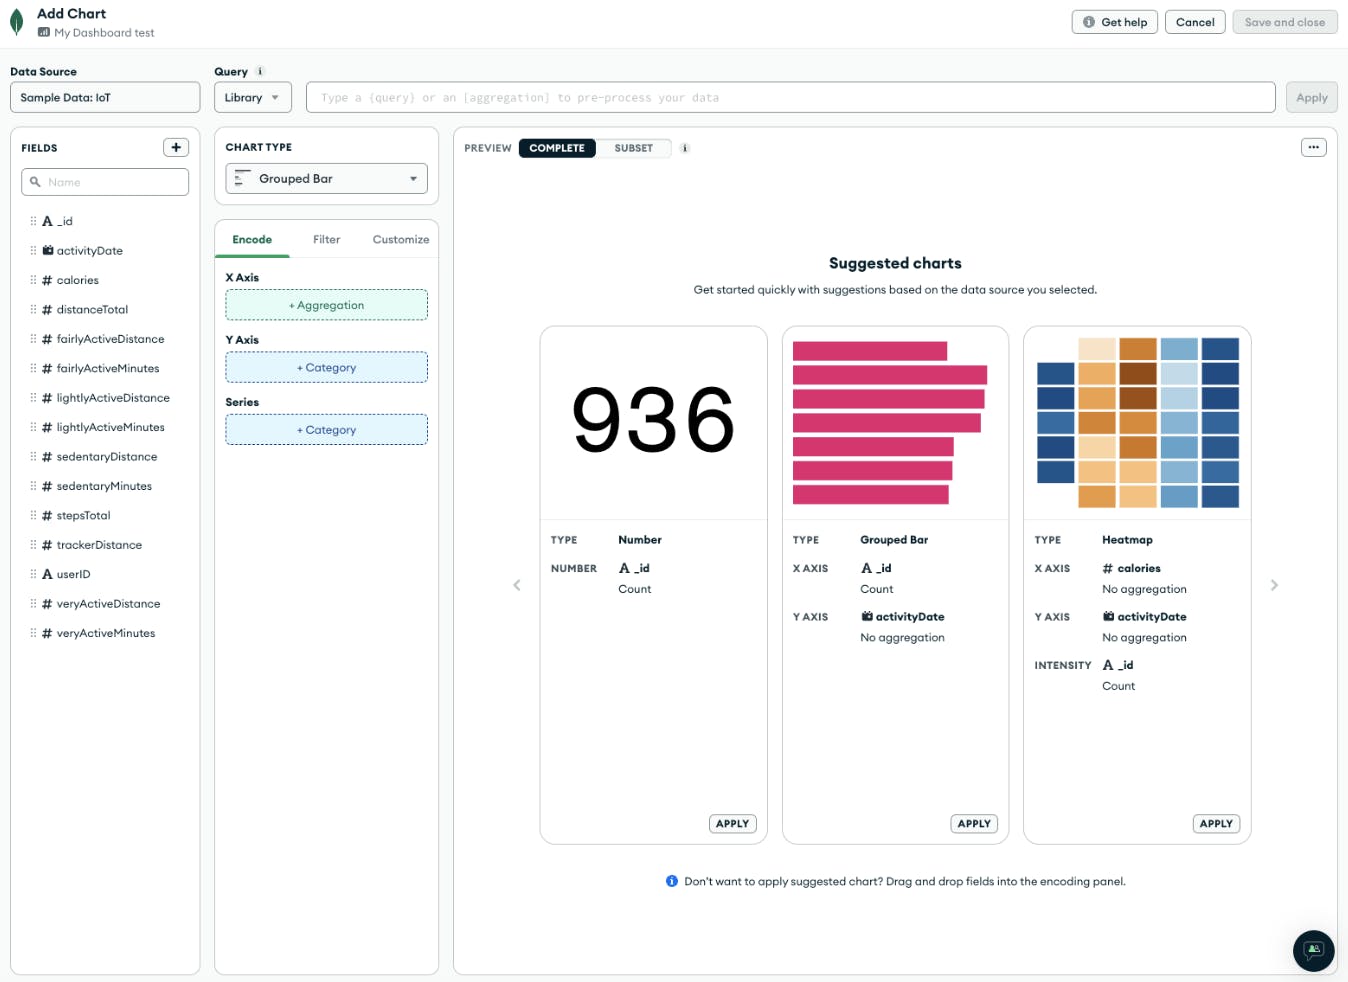Image resolution: width=1348 pixels, height=982 pixels.
Task: Switch to the Filter tab
Action: pyautogui.click(x=326, y=239)
